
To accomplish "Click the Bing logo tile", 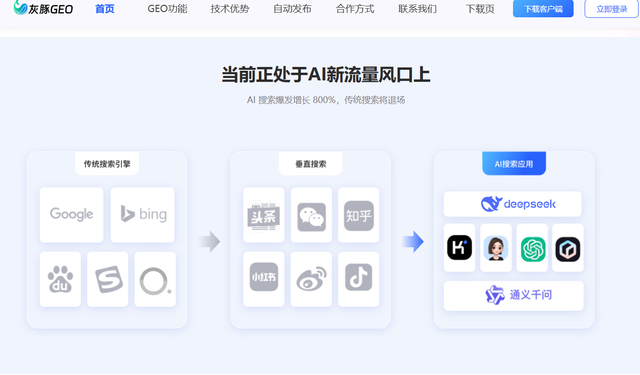I will pyautogui.click(x=142, y=215).
